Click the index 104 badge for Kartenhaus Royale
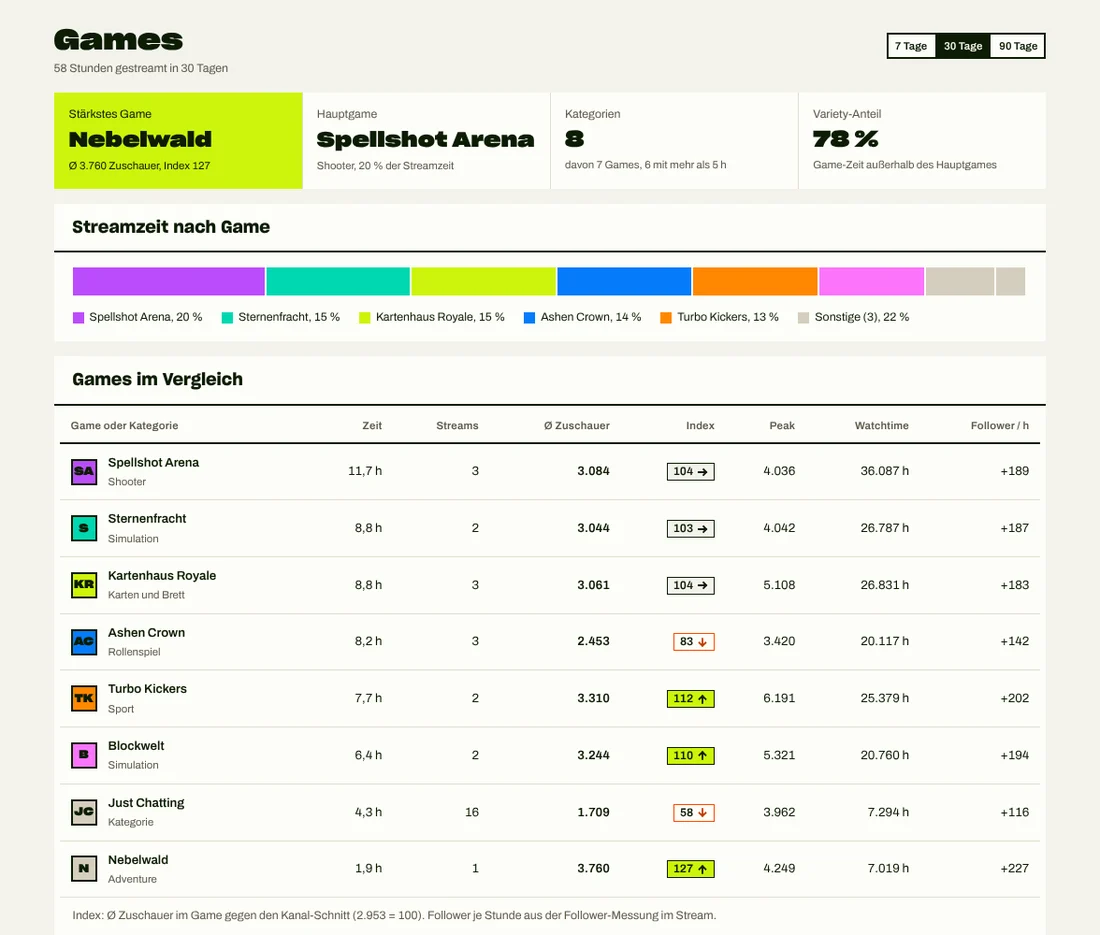 [690, 585]
